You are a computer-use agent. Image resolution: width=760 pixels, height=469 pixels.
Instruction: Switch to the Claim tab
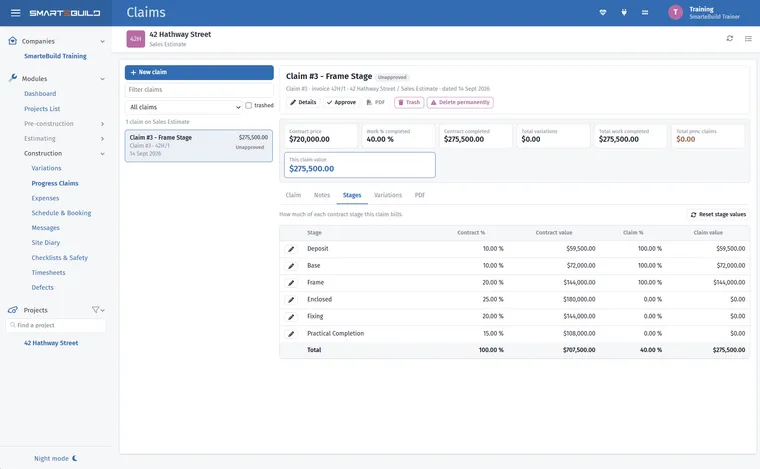293,195
